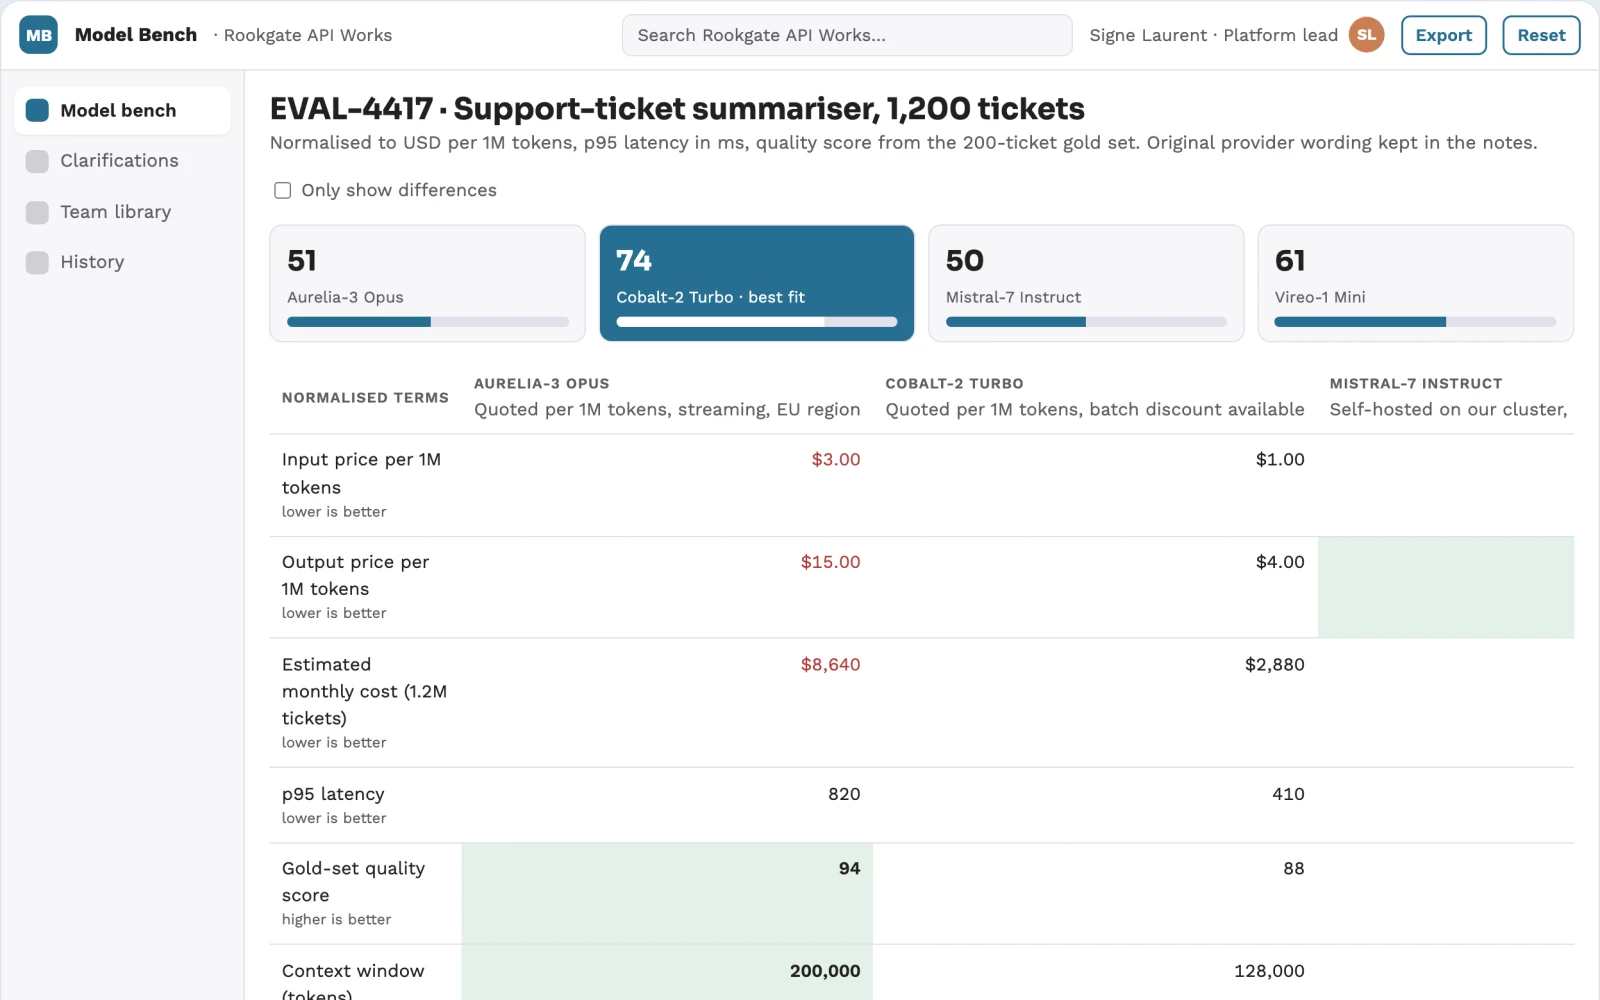
Task: Click the Reset button
Action: tap(1541, 35)
